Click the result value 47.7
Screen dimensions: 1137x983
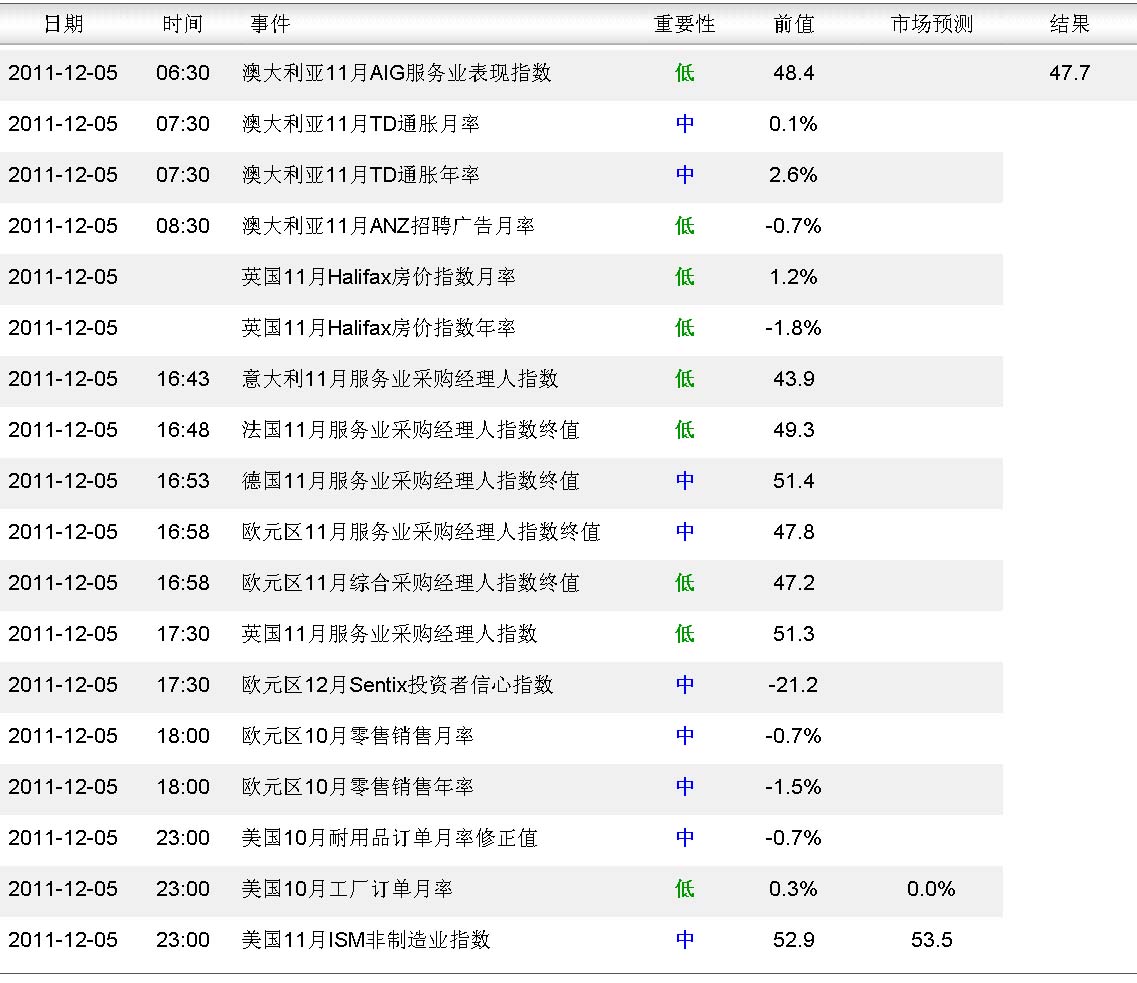pyautogui.click(x=1070, y=72)
